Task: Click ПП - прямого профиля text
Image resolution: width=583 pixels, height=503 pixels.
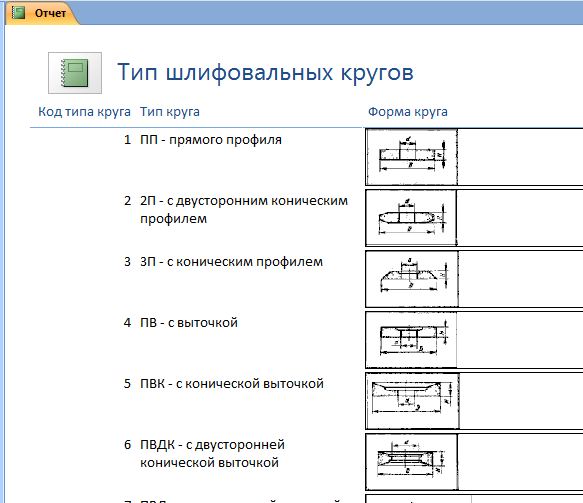Action: point(211,140)
